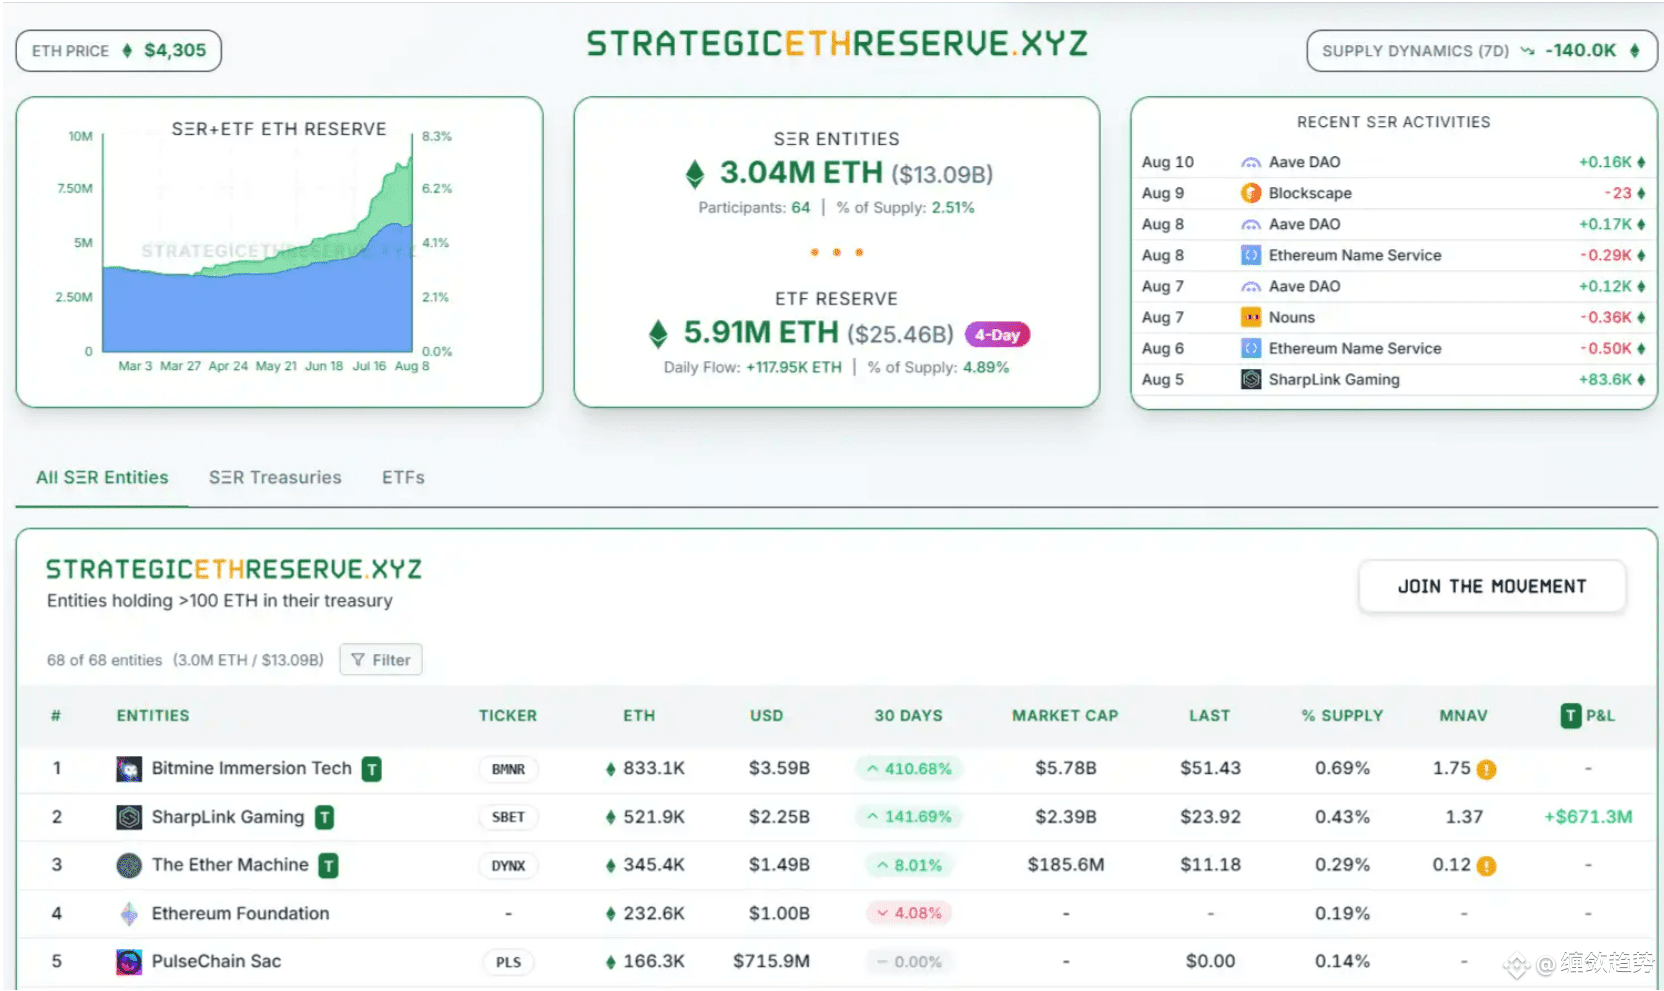Click the Aave DAO icon in the Aug 7 activity
The height and width of the screenshot is (991, 1664).
[x=1251, y=286]
